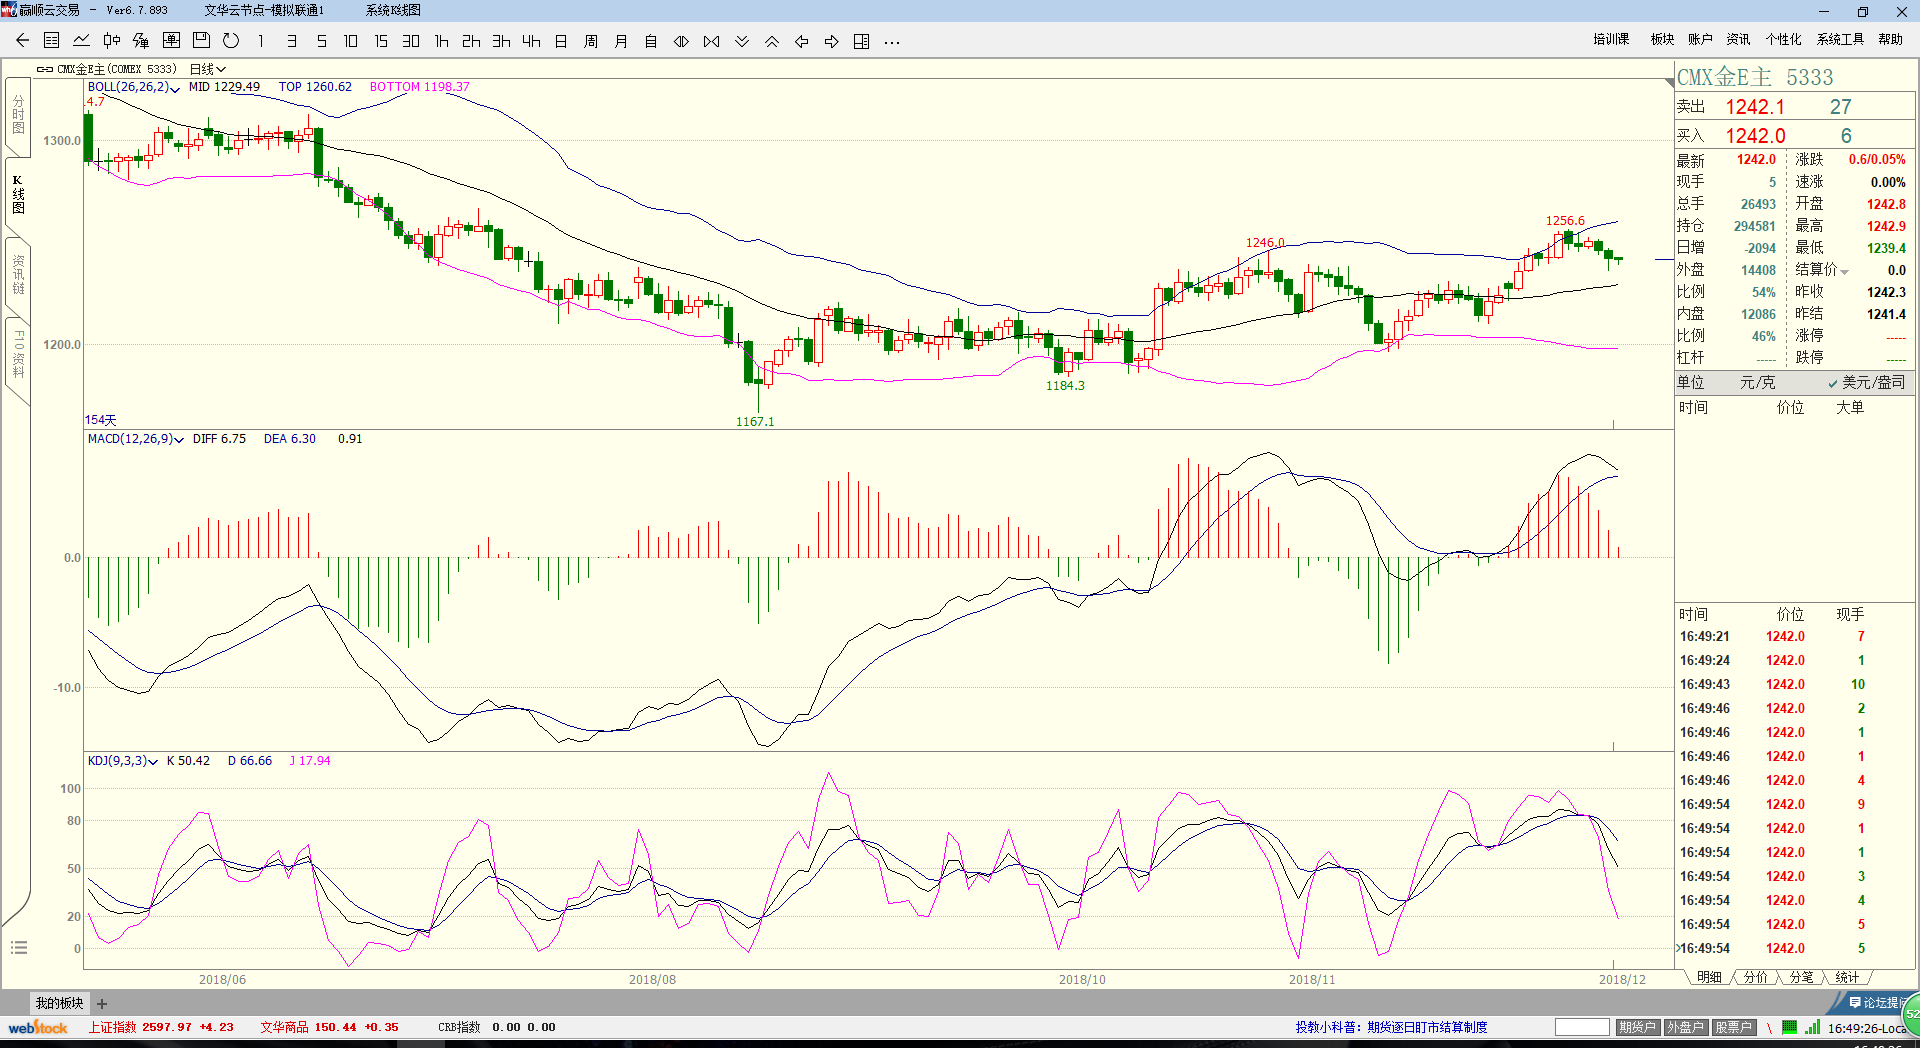Click the 我的板块 tab
The width and height of the screenshot is (1920, 1048).
pos(60,1003)
